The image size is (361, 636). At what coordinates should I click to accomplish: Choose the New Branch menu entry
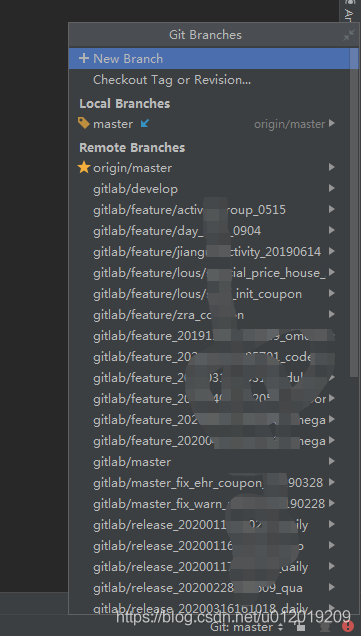coord(209,58)
